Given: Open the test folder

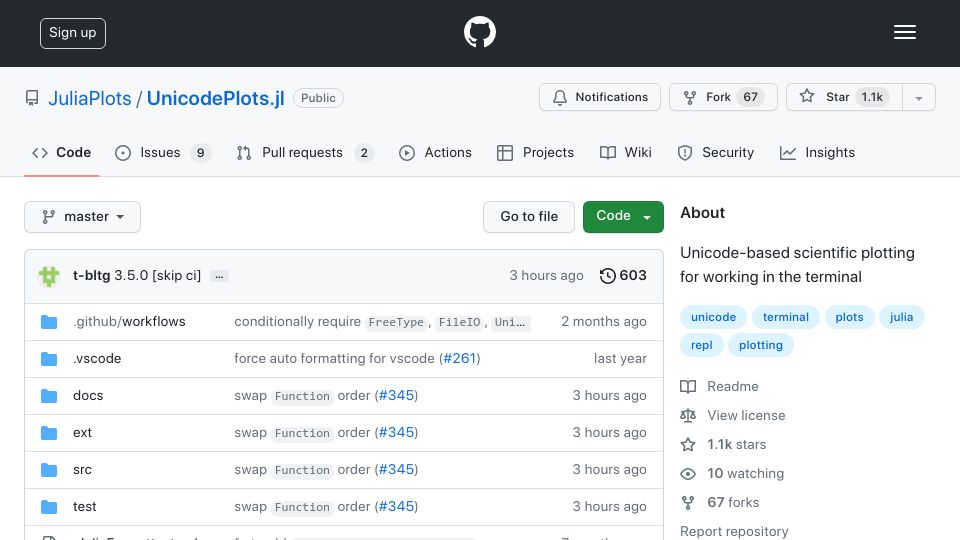Looking at the screenshot, I should (84, 507).
